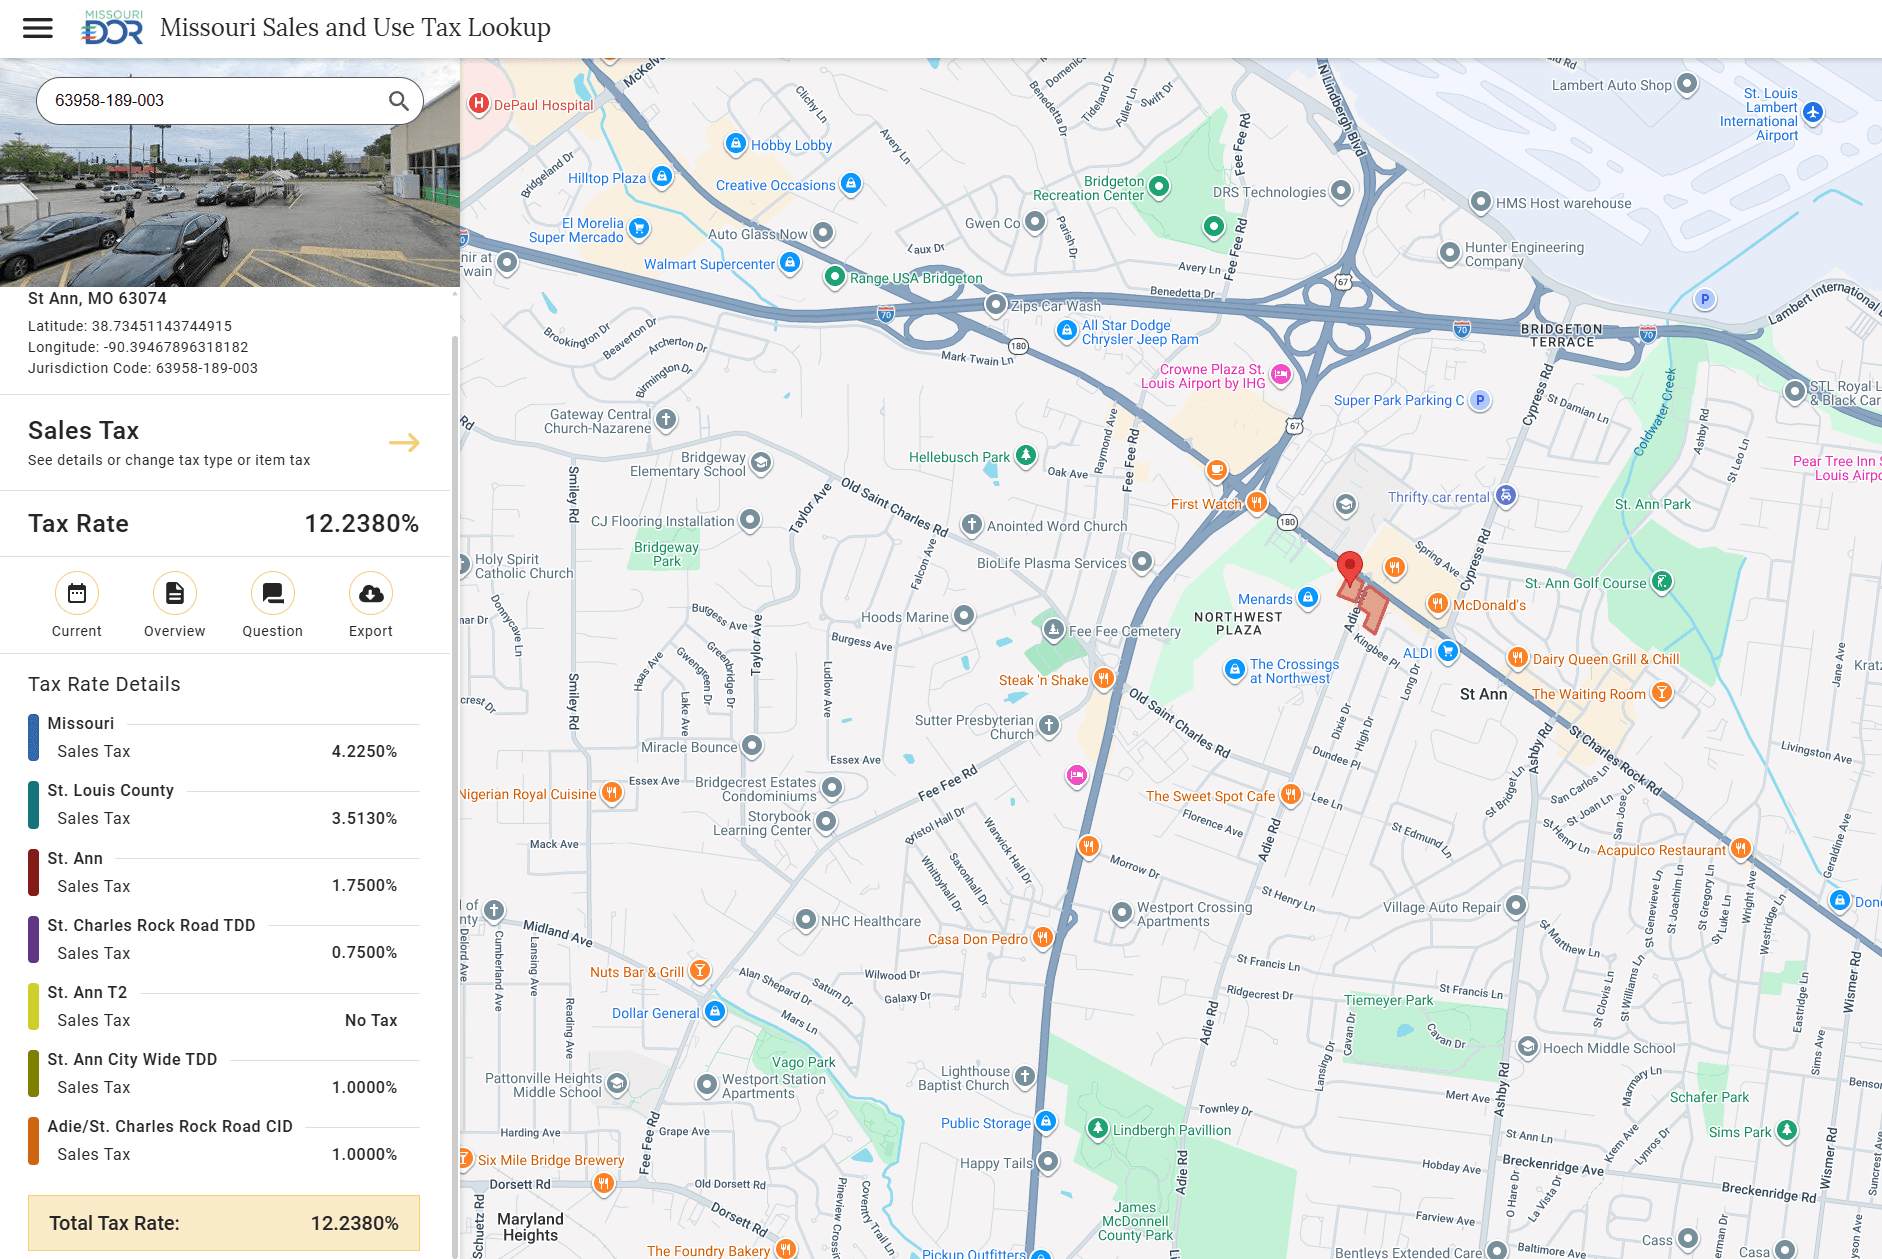Click the Tax Rate Details heading
Image resolution: width=1882 pixels, height=1259 pixels.
pos(105,685)
